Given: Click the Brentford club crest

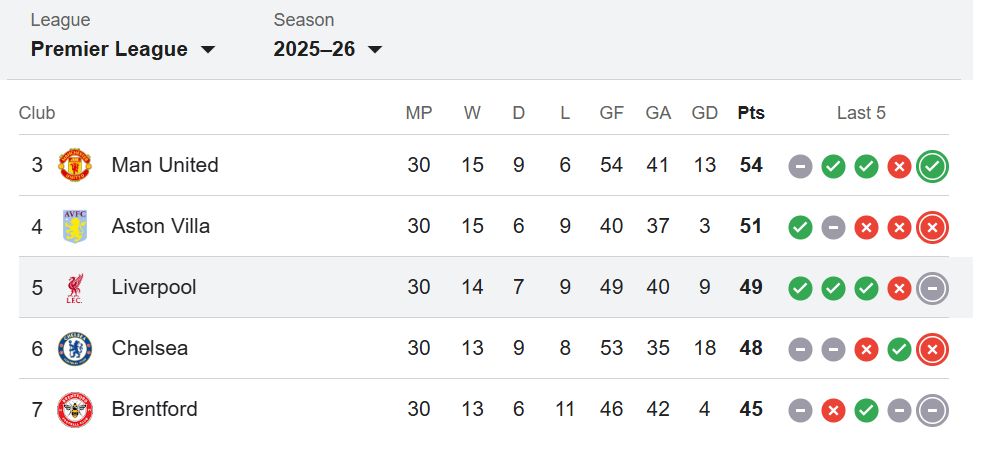Looking at the screenshot, I should click(75, 409).
